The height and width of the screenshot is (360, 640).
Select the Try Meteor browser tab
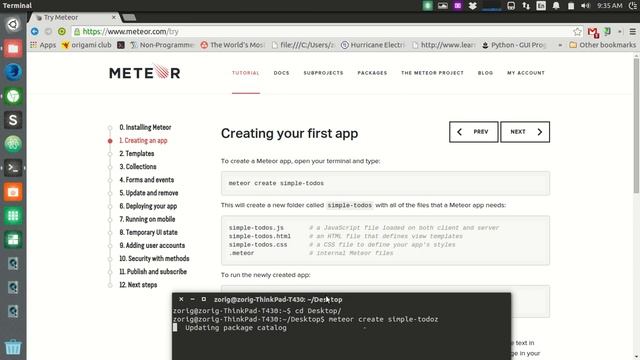click(73, 17)
